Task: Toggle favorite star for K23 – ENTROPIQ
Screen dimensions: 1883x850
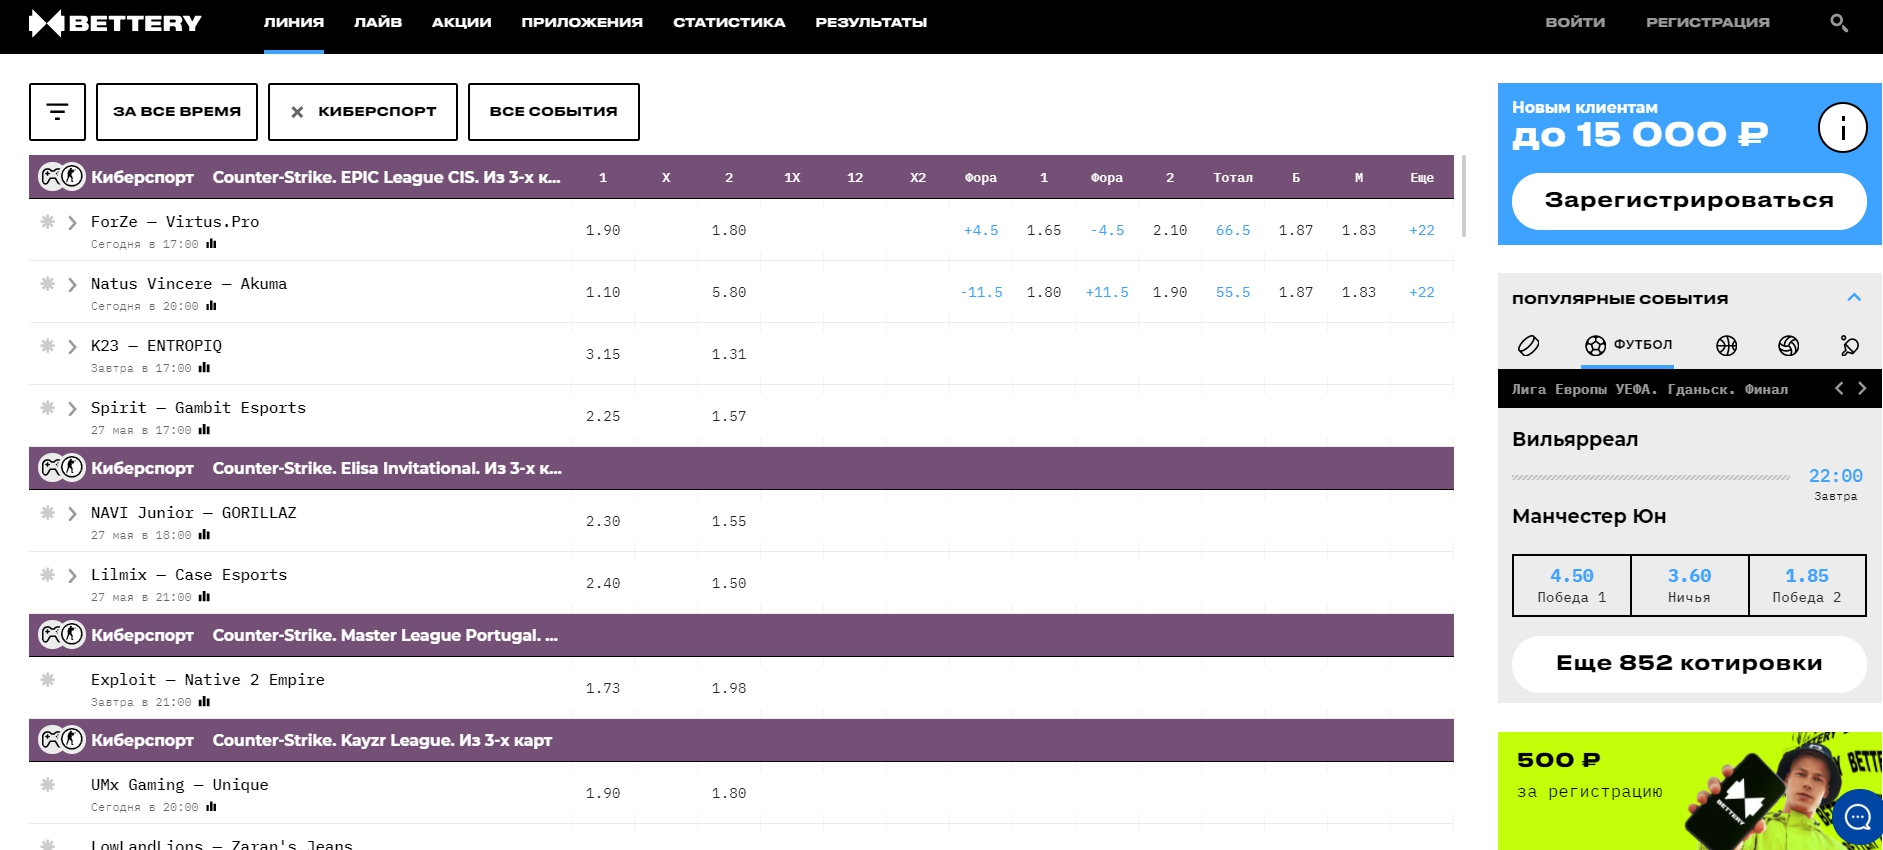Action: tap(47, 346)
